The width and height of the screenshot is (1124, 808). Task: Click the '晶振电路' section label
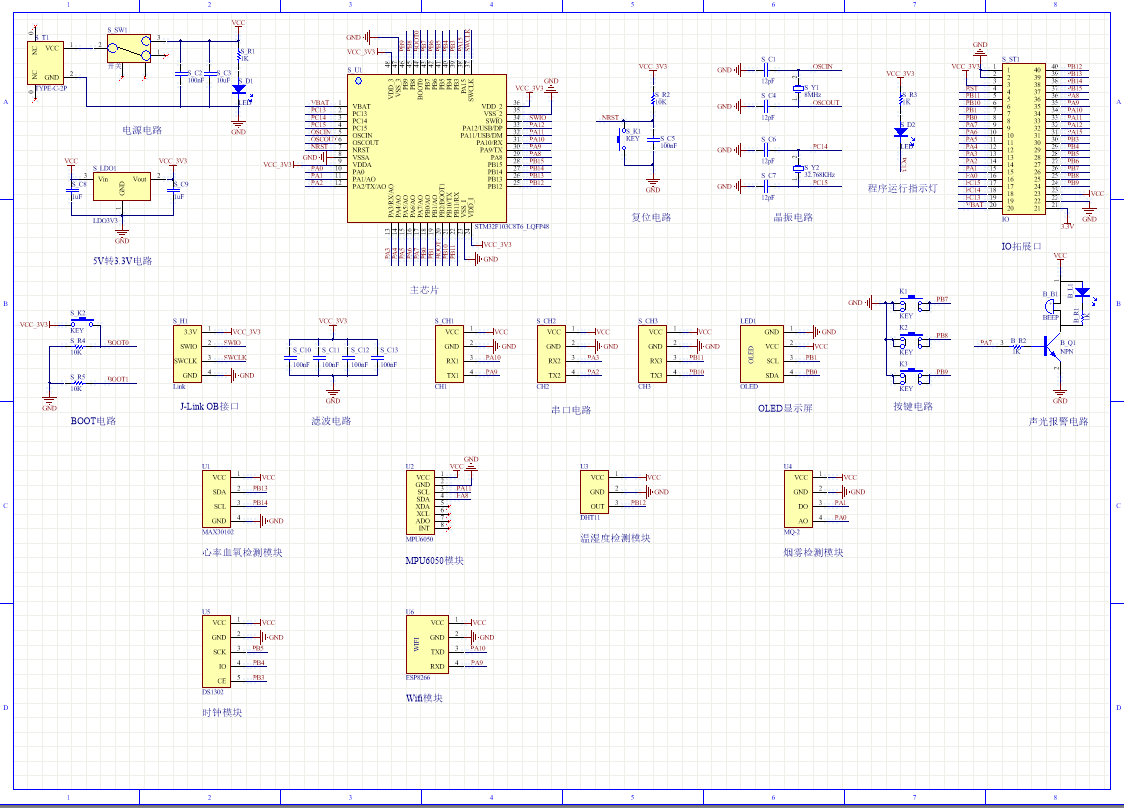793,217
